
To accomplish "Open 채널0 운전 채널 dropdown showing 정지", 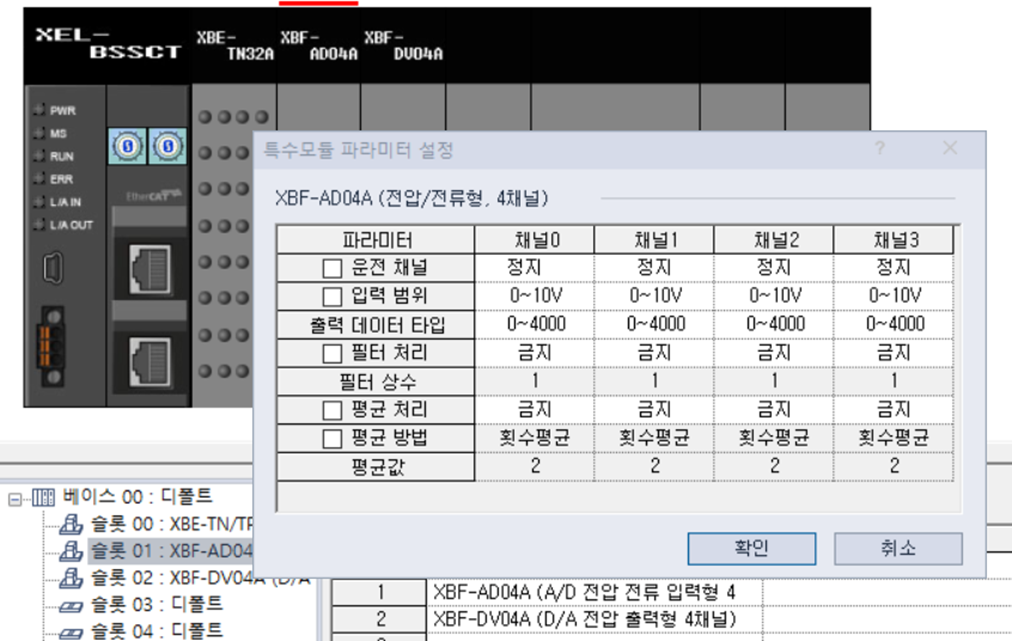I will [x=534, y=268].
